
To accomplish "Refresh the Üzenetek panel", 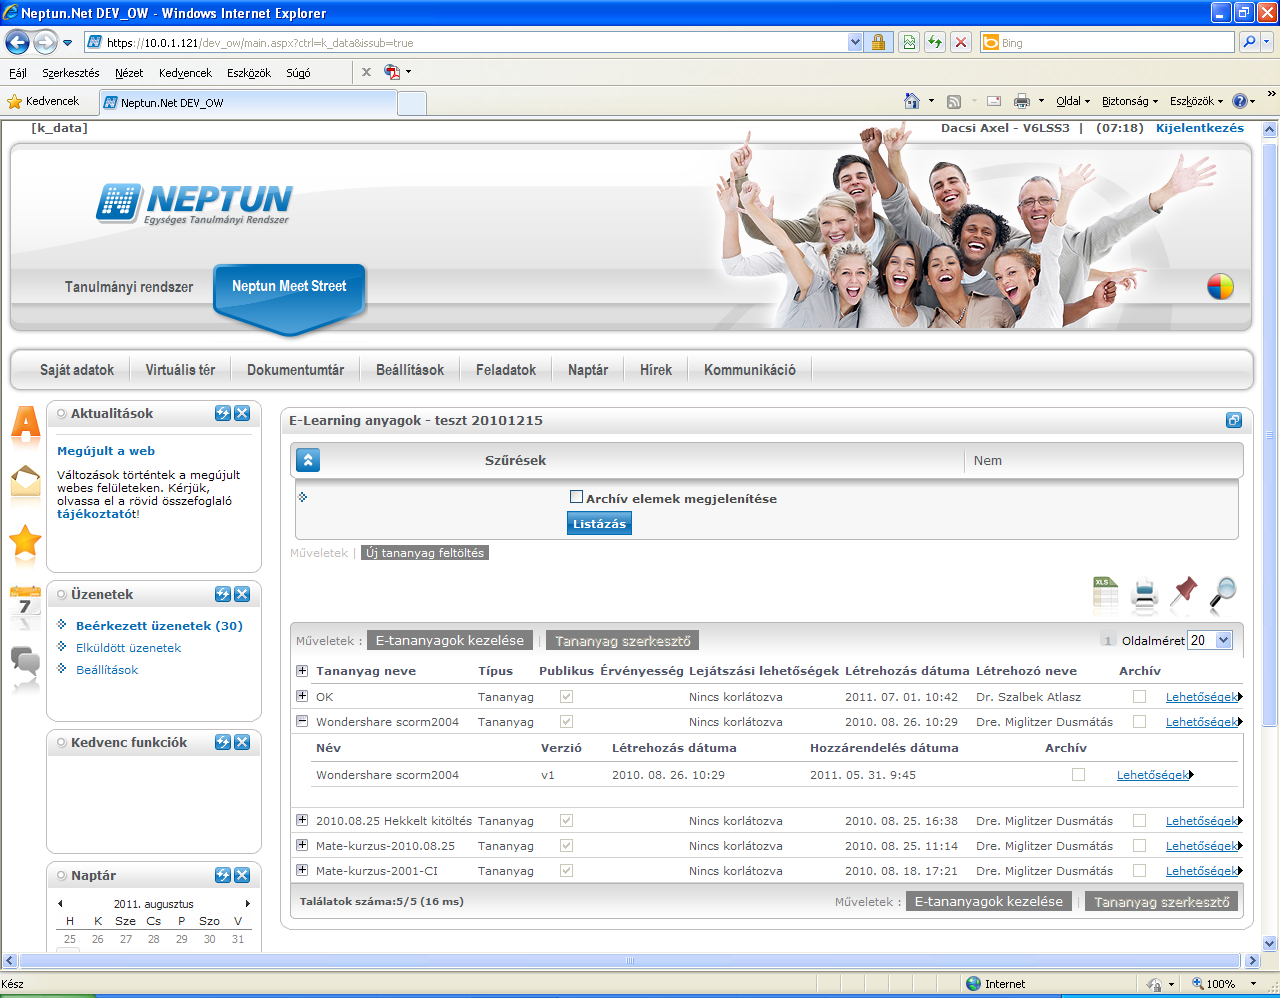I will tap(223, 594).
